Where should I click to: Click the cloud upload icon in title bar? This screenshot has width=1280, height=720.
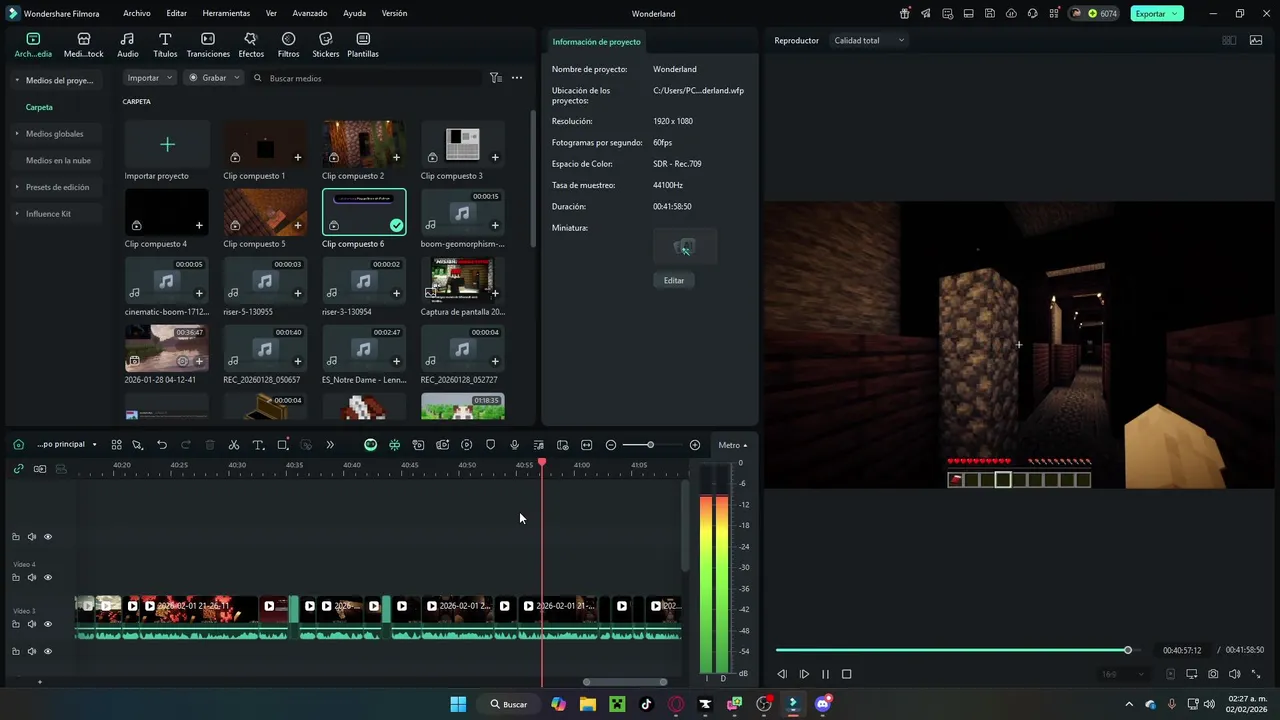tap(1011, 13)
